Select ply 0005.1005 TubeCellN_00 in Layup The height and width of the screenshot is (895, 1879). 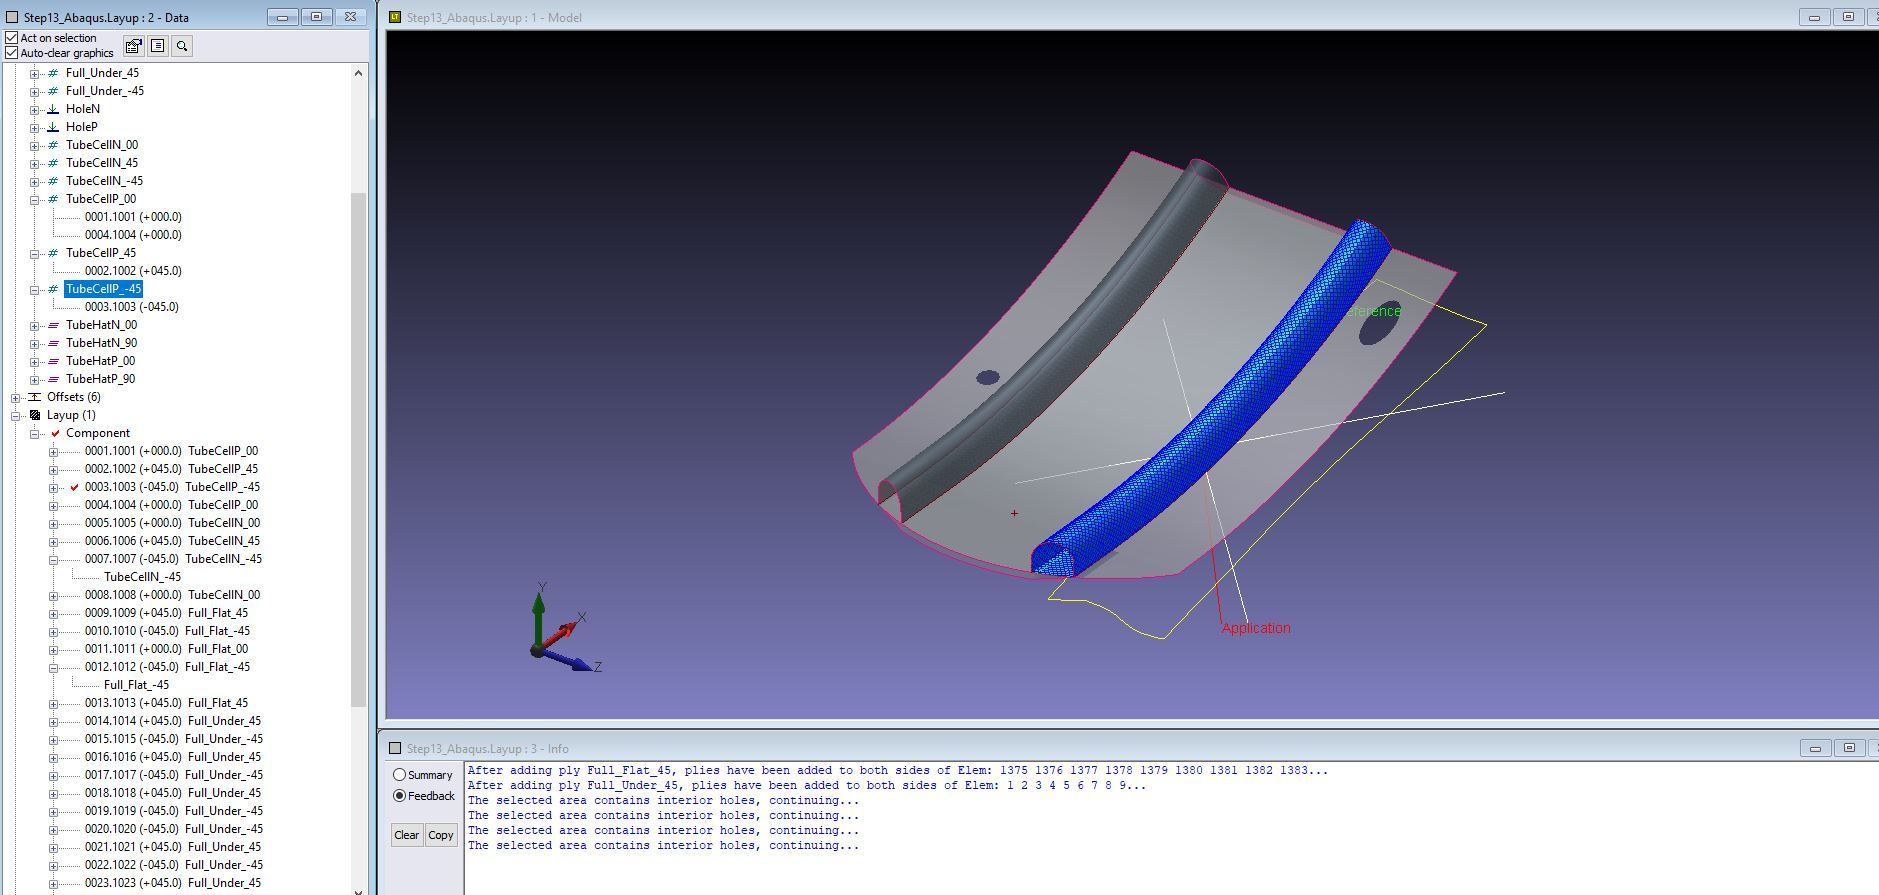[x=172, y=523]
